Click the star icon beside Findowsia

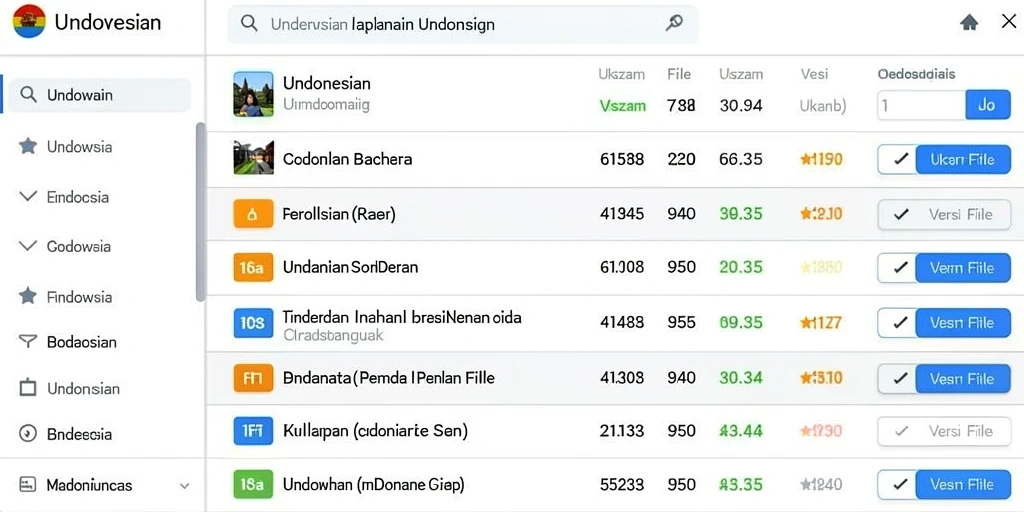[28, 296]
